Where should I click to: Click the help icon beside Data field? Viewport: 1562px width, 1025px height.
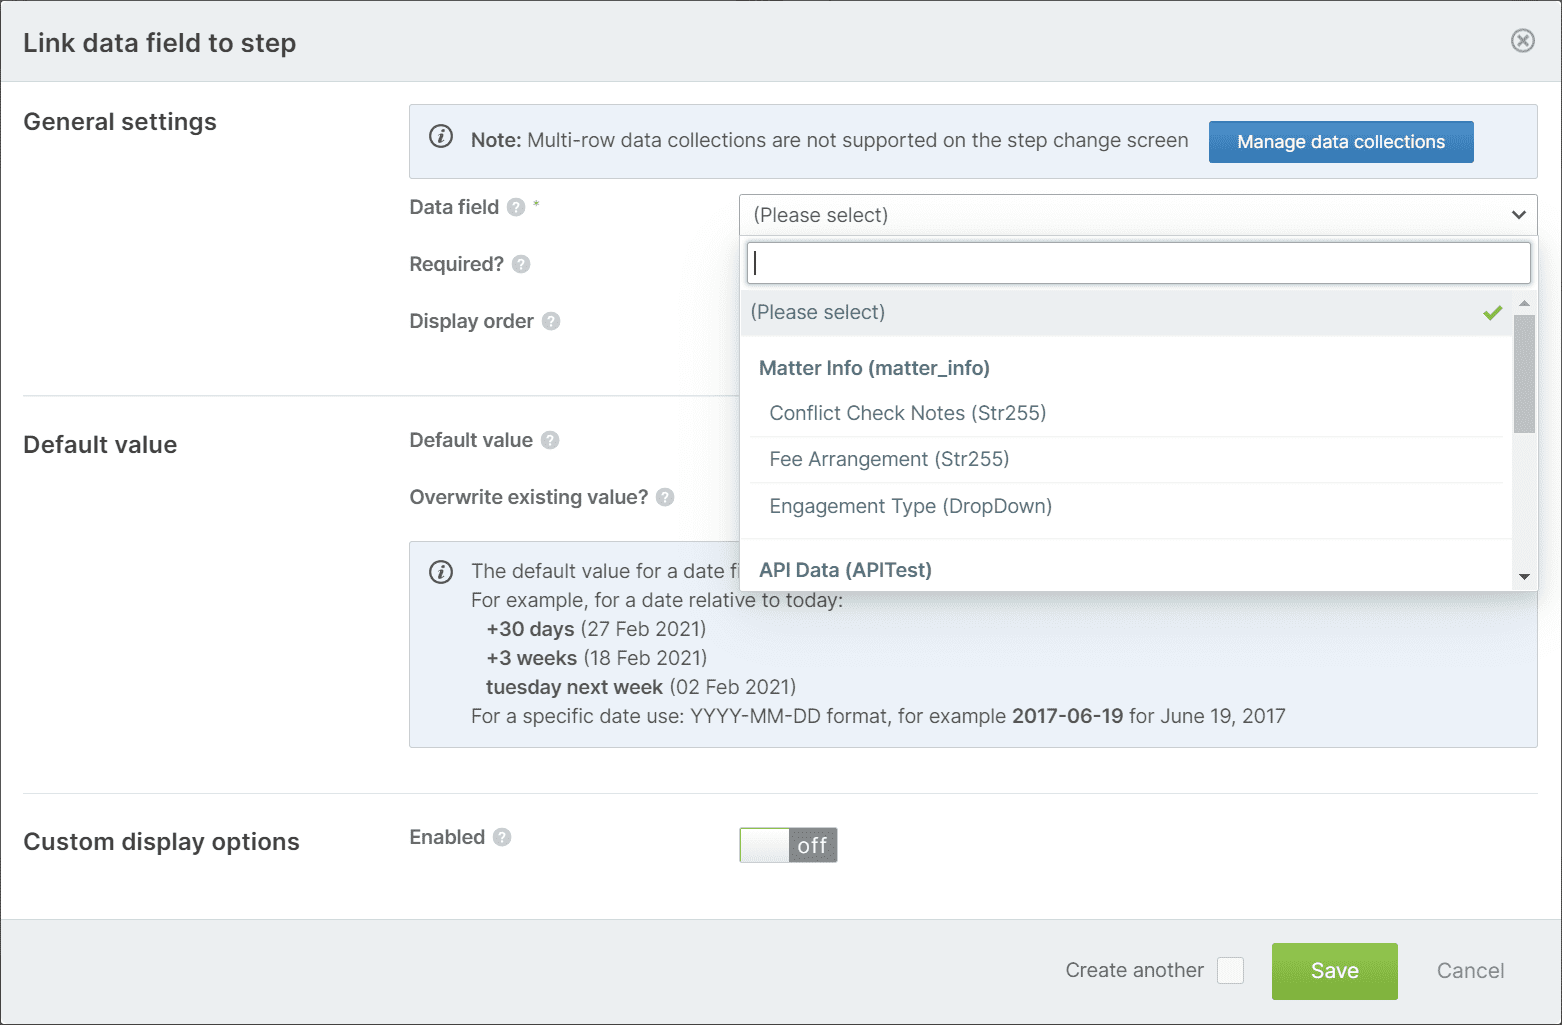coord(517,207)
